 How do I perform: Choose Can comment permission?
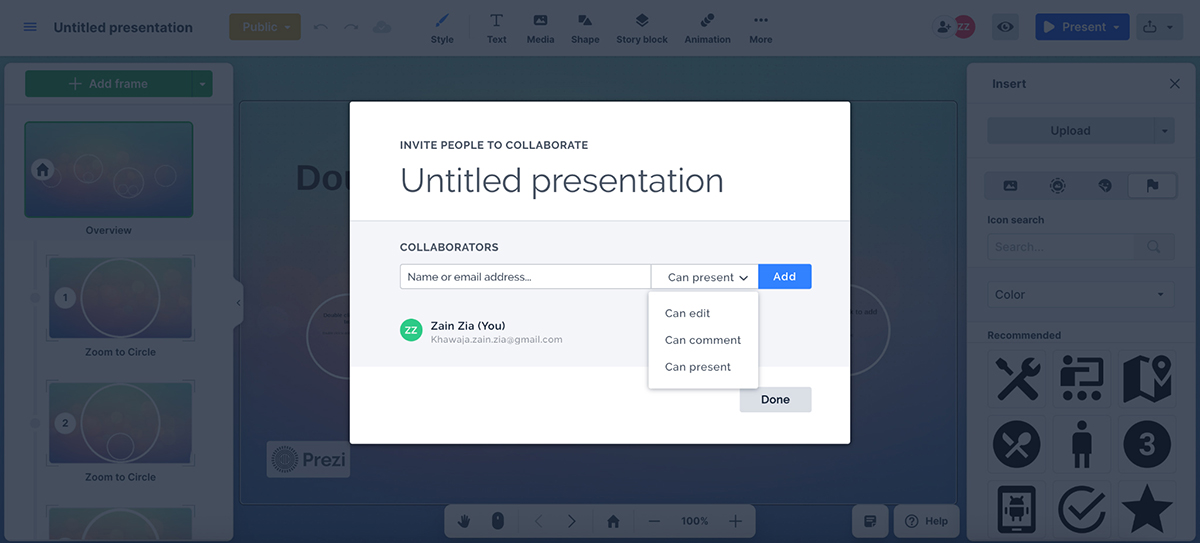(x=703, y=340)
